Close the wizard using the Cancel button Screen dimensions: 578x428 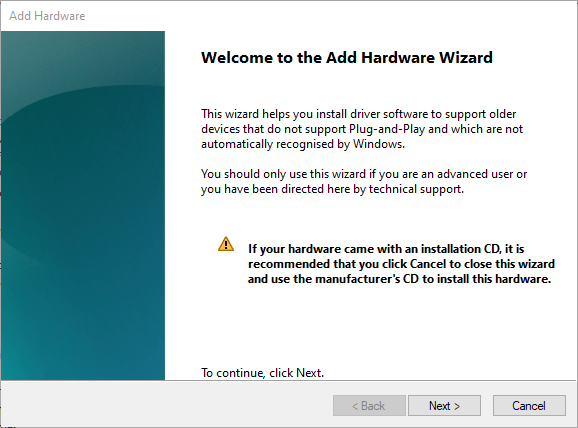coord(529,406)
